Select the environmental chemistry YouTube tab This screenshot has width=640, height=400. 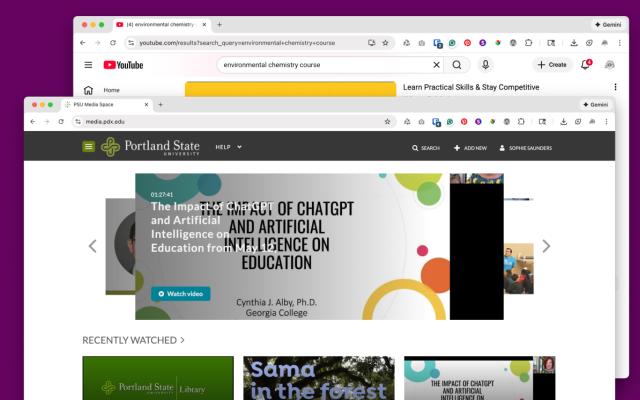161,25
